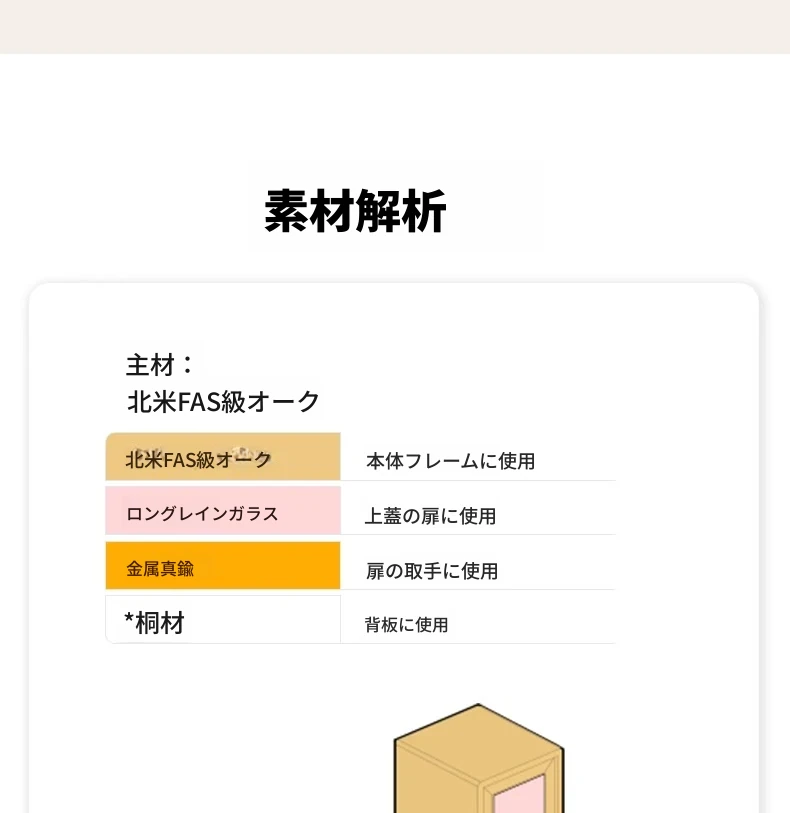
Task: Click the beige banner strip at page top
Action: (x=395, y=26)
